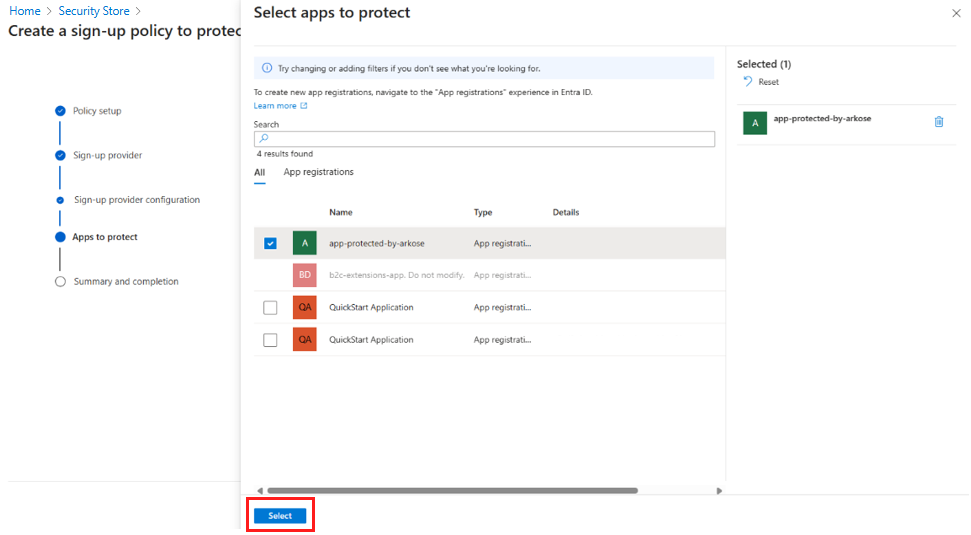Viewport: 971px width, 535px height.
Task: Select the Policy setup step
Action: click(x=97, y=111)
